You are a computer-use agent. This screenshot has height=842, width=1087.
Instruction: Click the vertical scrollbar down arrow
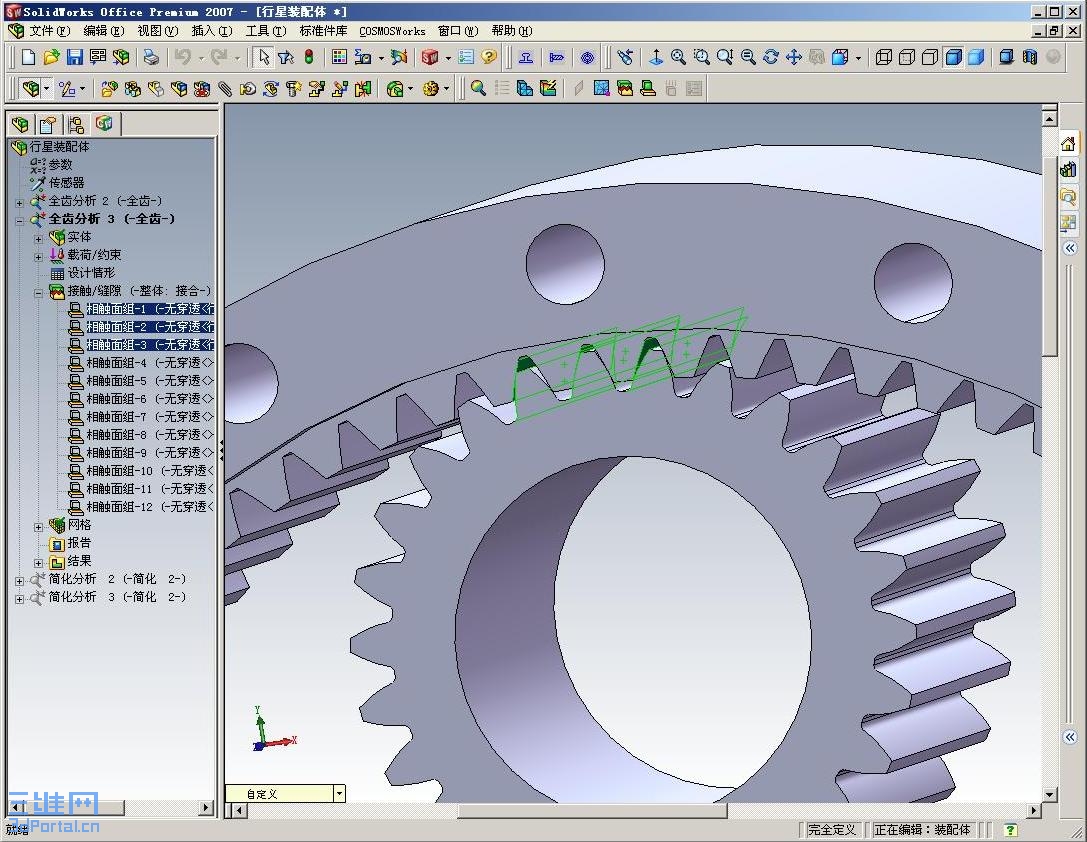[1050, 795]
